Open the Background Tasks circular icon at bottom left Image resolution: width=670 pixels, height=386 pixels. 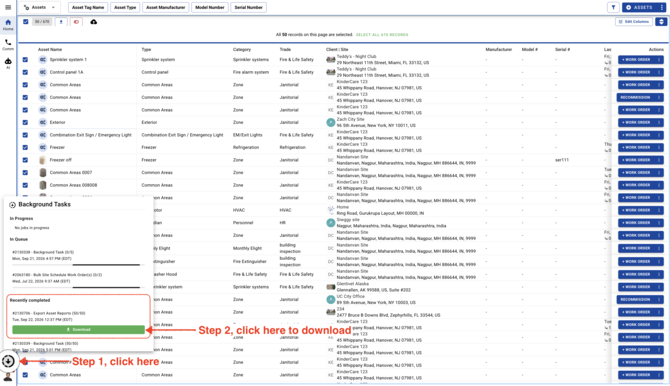[8, 361]
